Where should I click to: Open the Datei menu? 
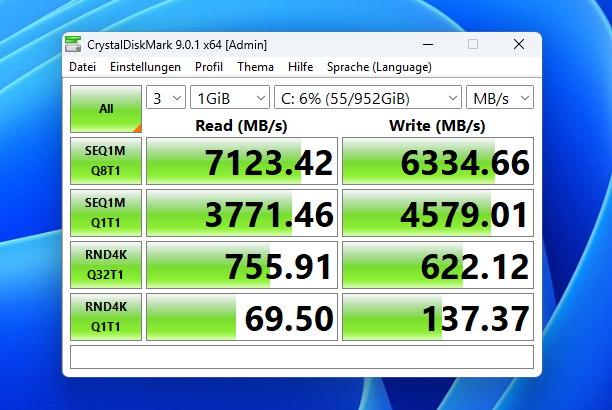(82, 67)
